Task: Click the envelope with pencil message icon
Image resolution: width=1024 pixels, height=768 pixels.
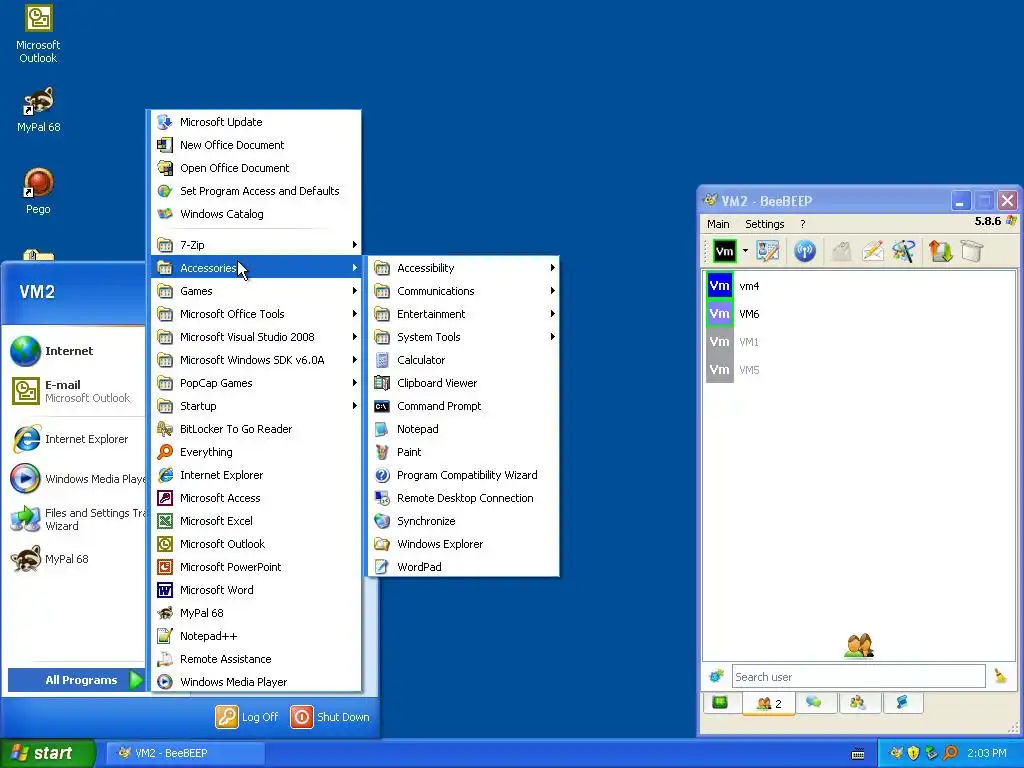Action: point(872,251)
